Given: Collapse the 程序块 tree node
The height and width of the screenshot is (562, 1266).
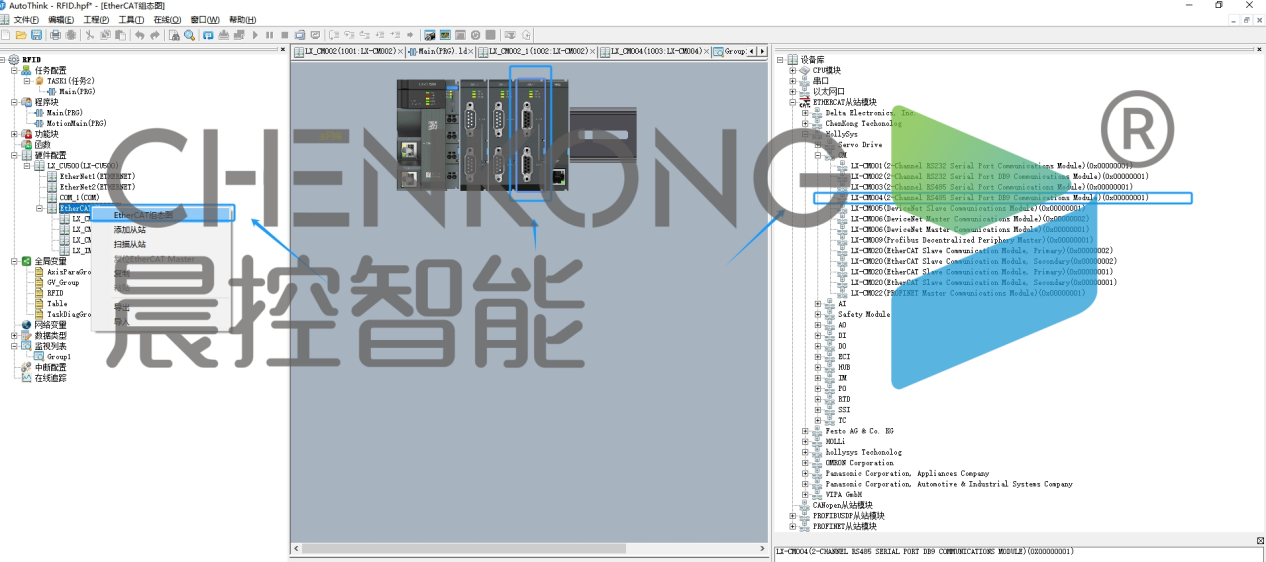Looking at the screenshot, I should tap(15, 102).
